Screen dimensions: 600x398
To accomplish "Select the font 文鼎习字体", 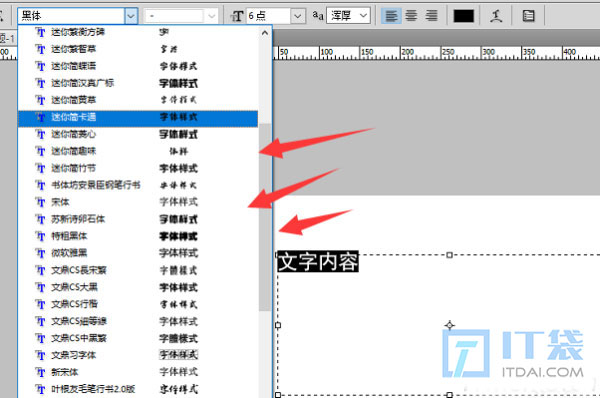I will tap(138, 355).
